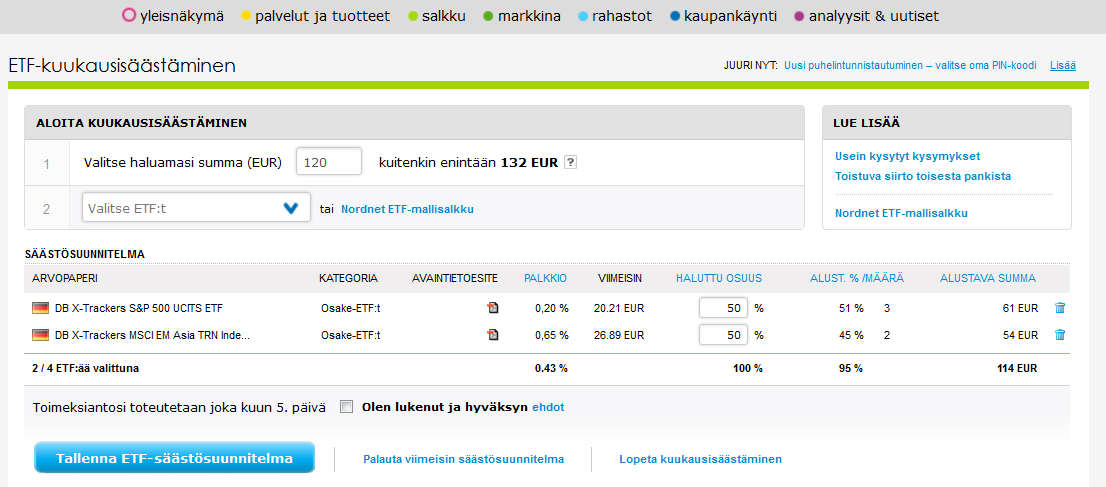Viewport: 1106px width, 487px height.
Task: Click Palauta viimeisin säästösuunnitelma link
Action: (x=463, y=459)
